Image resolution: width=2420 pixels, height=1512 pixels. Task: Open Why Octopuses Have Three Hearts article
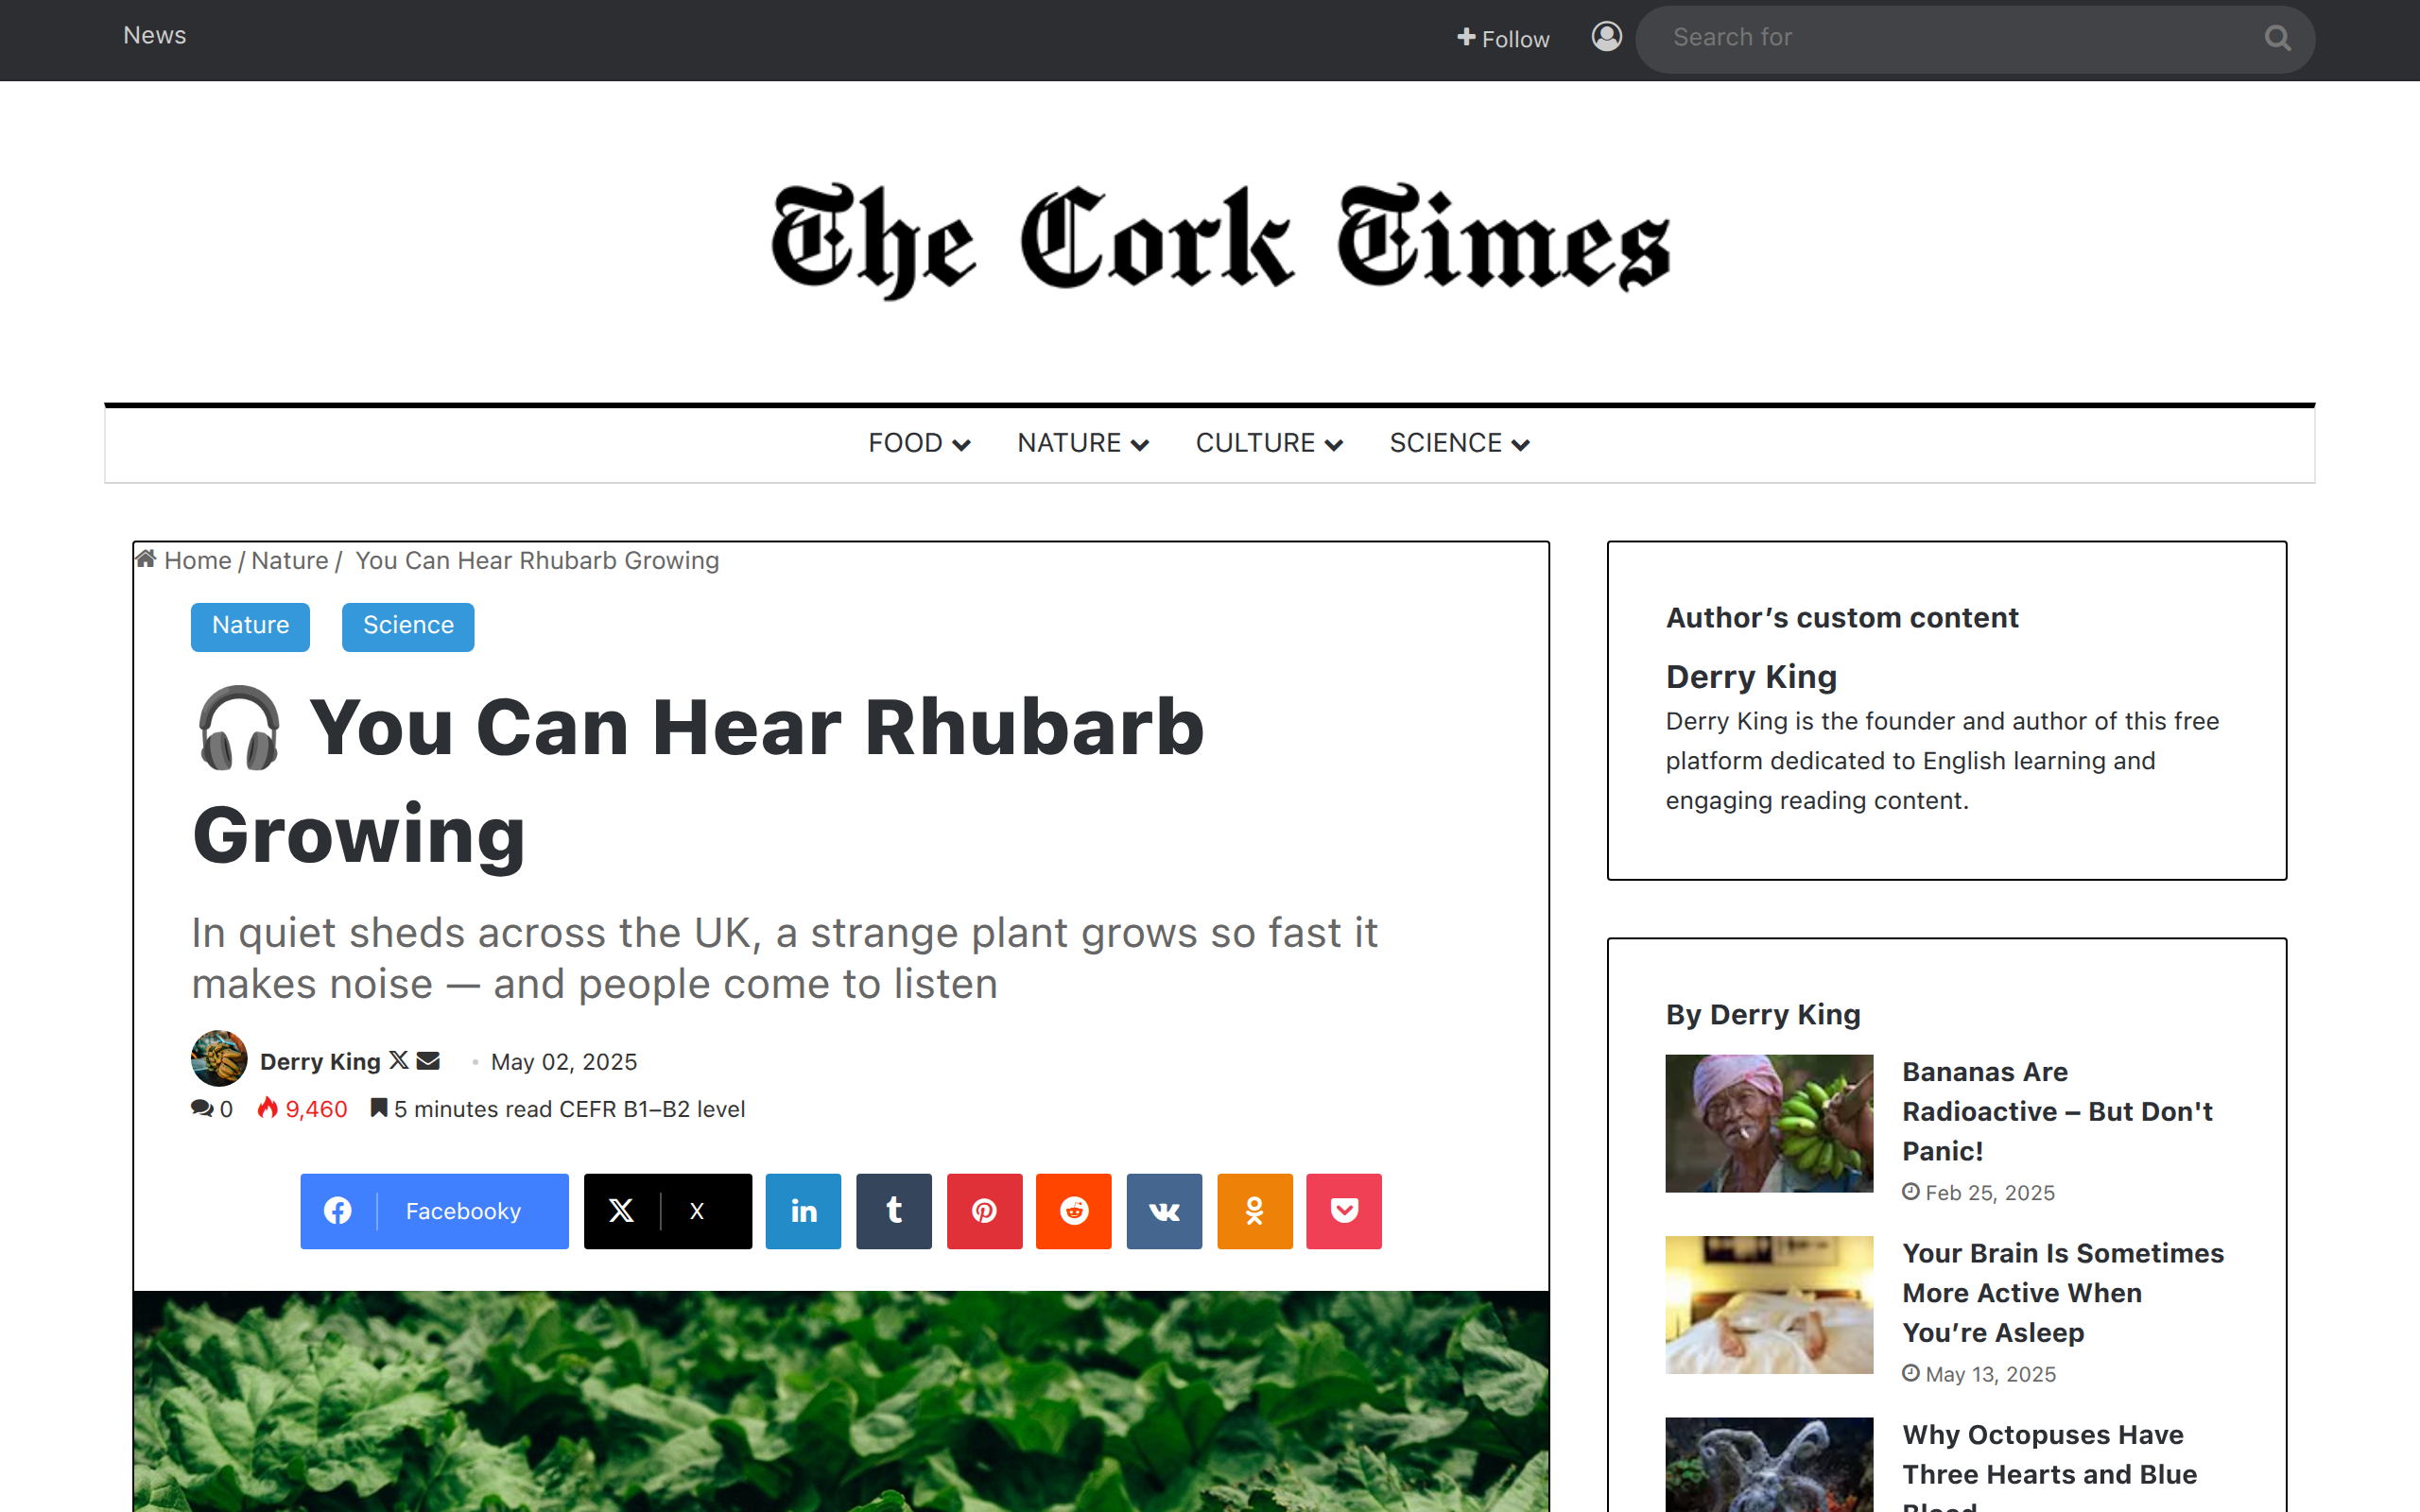click(x=2049, y=1464)
